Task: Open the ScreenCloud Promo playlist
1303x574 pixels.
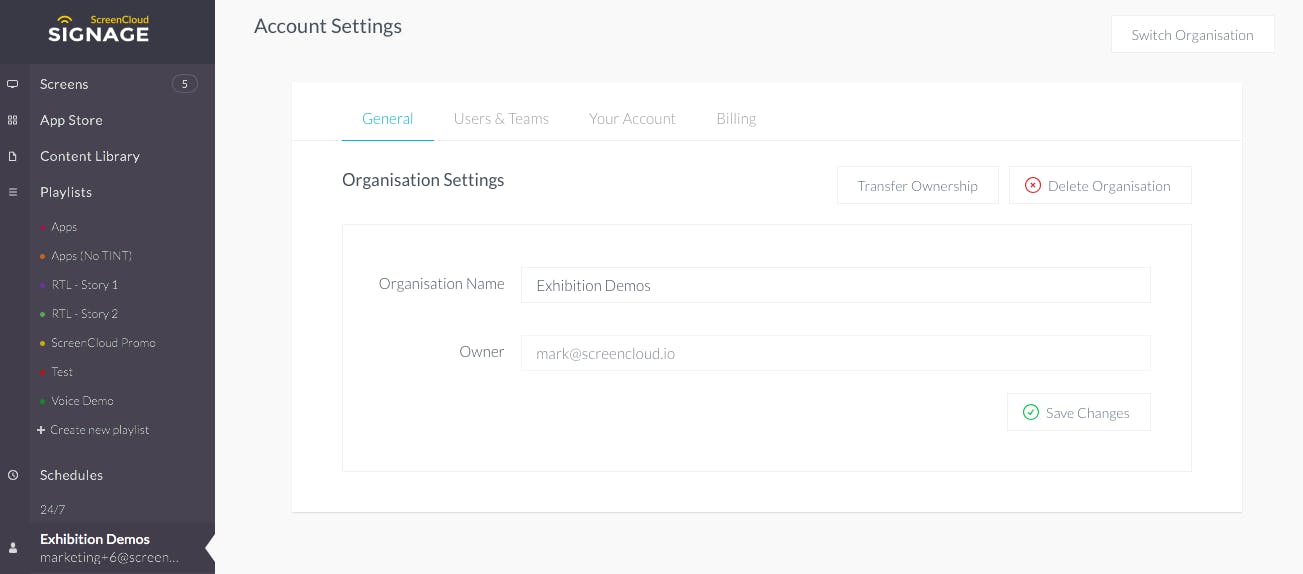Action: (103, 342)
